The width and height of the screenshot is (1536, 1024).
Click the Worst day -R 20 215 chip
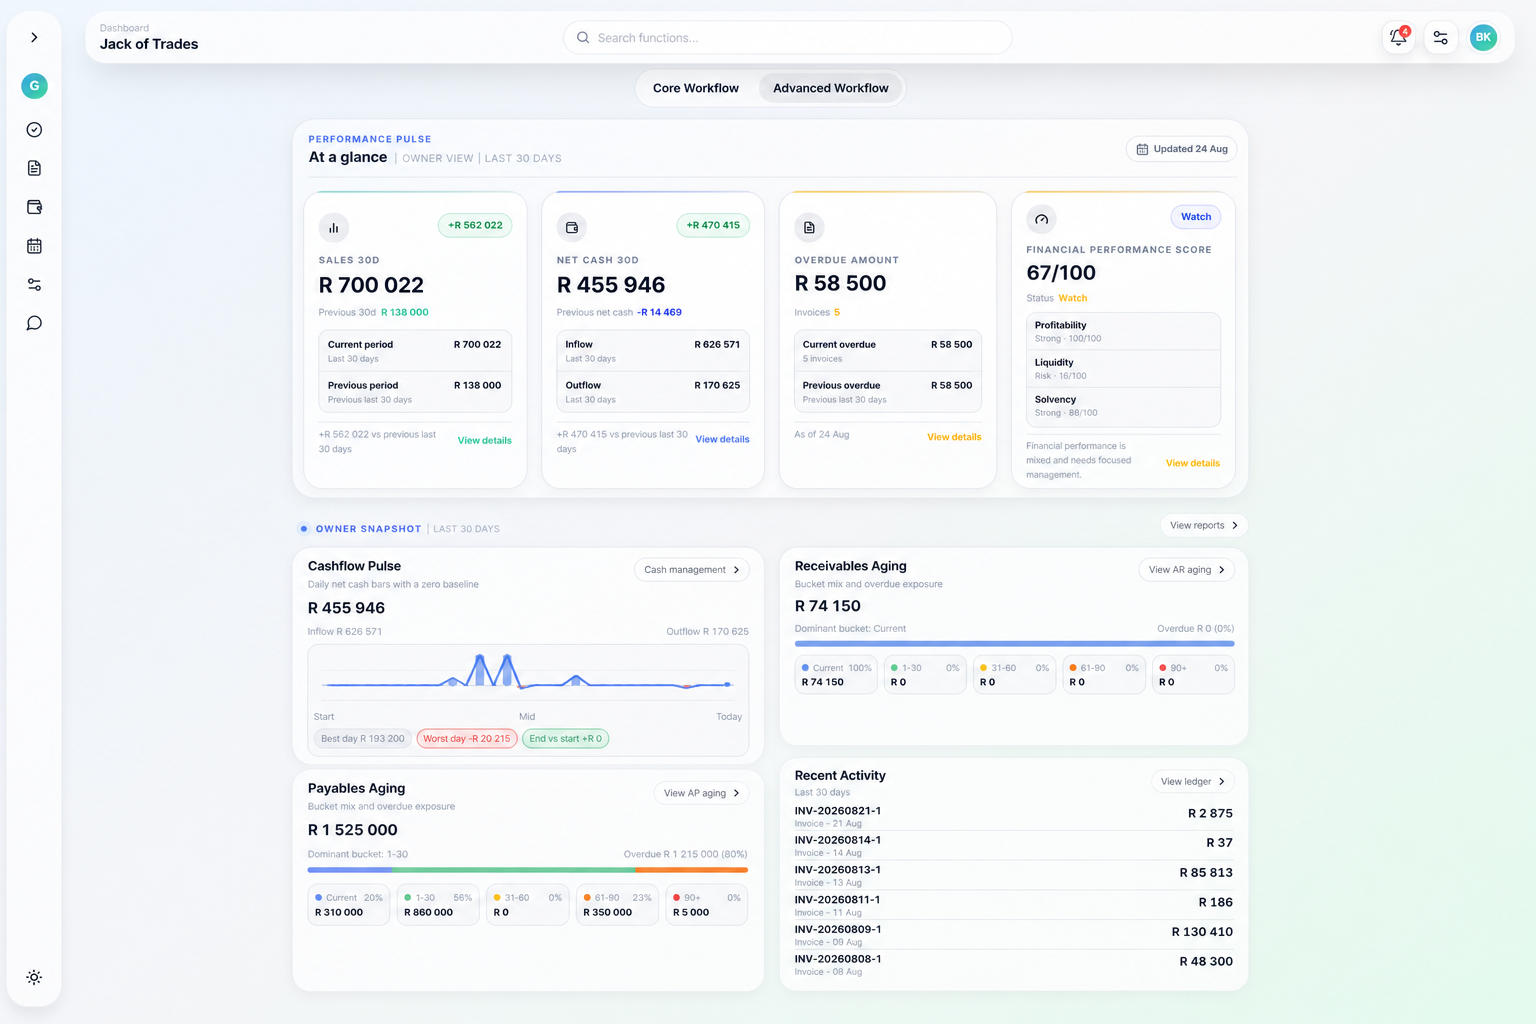(x=466, y=739)
